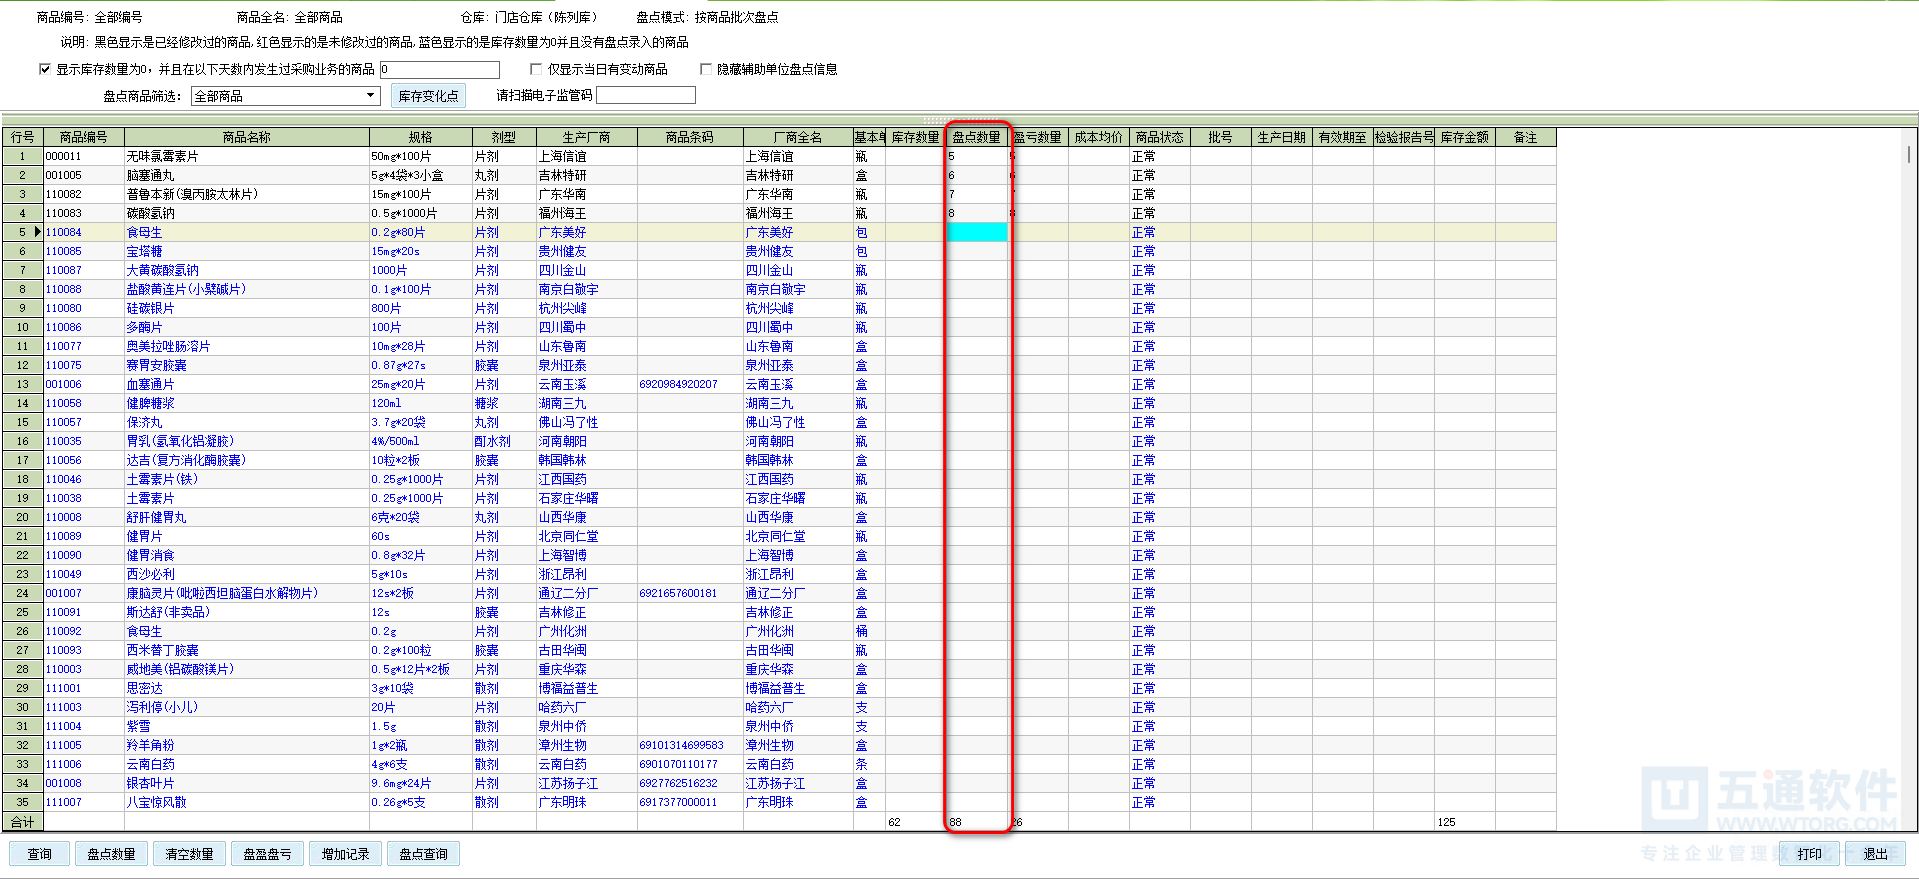
Task: Click the 退出 button
Action: (1875, 854)
